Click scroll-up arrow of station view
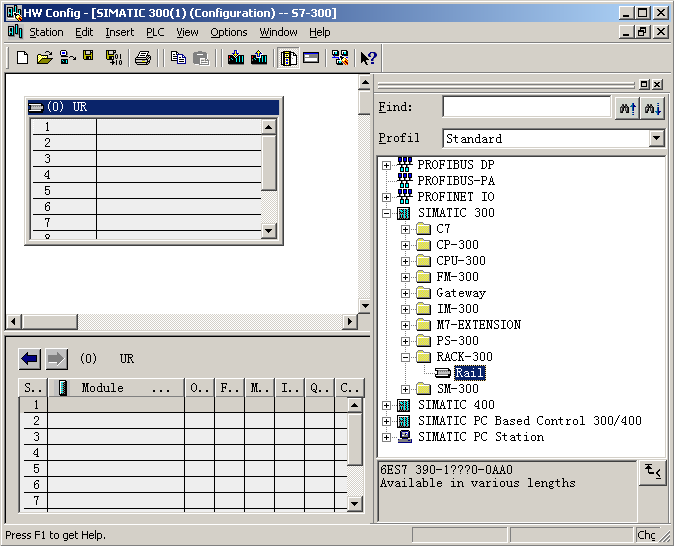Image resolution: width=675 pixels, height=547 pixels. click(x=365, y=82)
